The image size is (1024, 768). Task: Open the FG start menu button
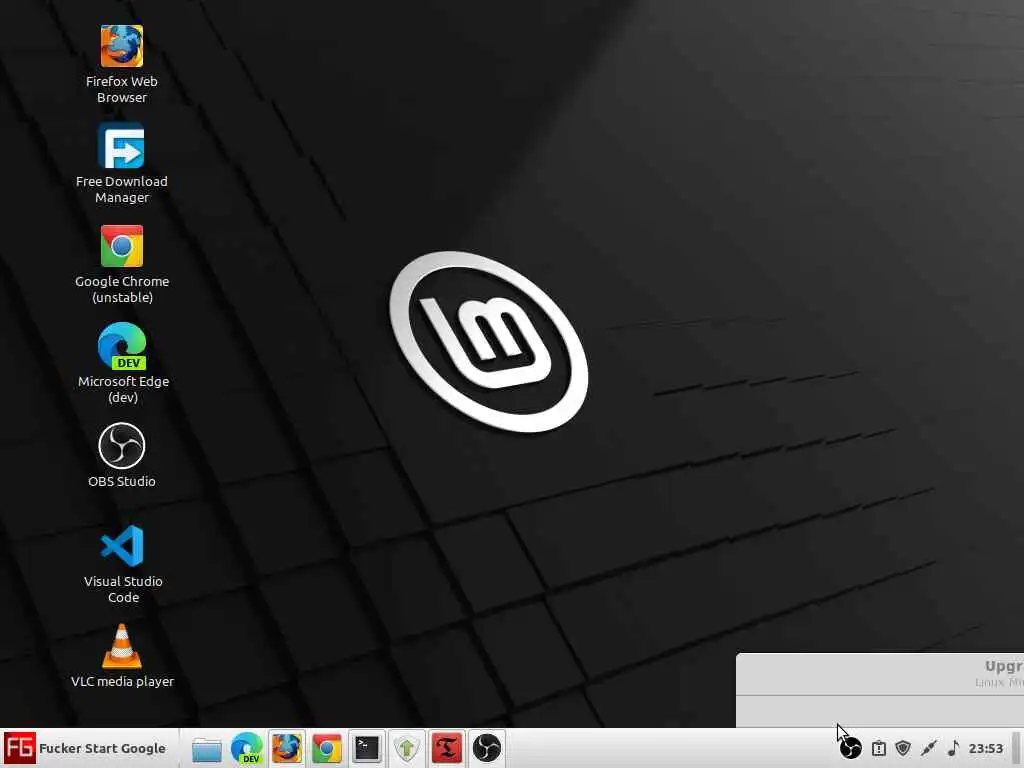click(x=85, y=748)
